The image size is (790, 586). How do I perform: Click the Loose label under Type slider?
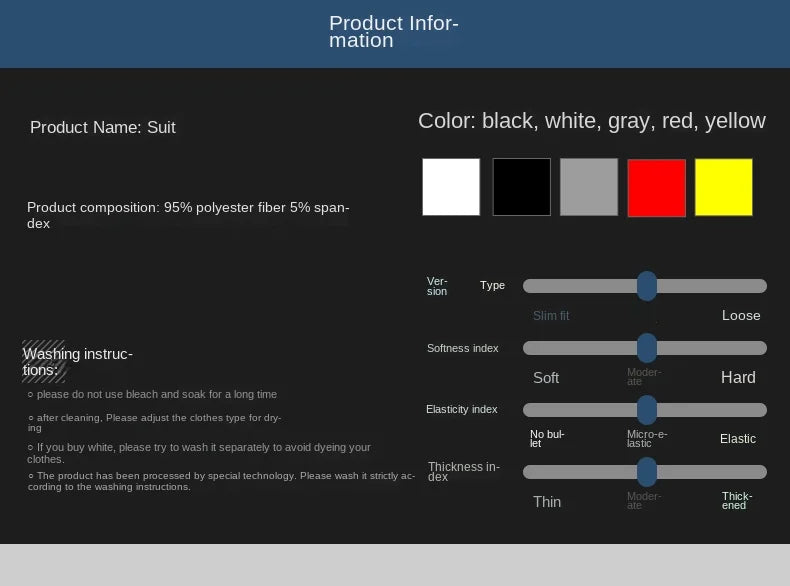pyautogui.click(x=741, y=316)
